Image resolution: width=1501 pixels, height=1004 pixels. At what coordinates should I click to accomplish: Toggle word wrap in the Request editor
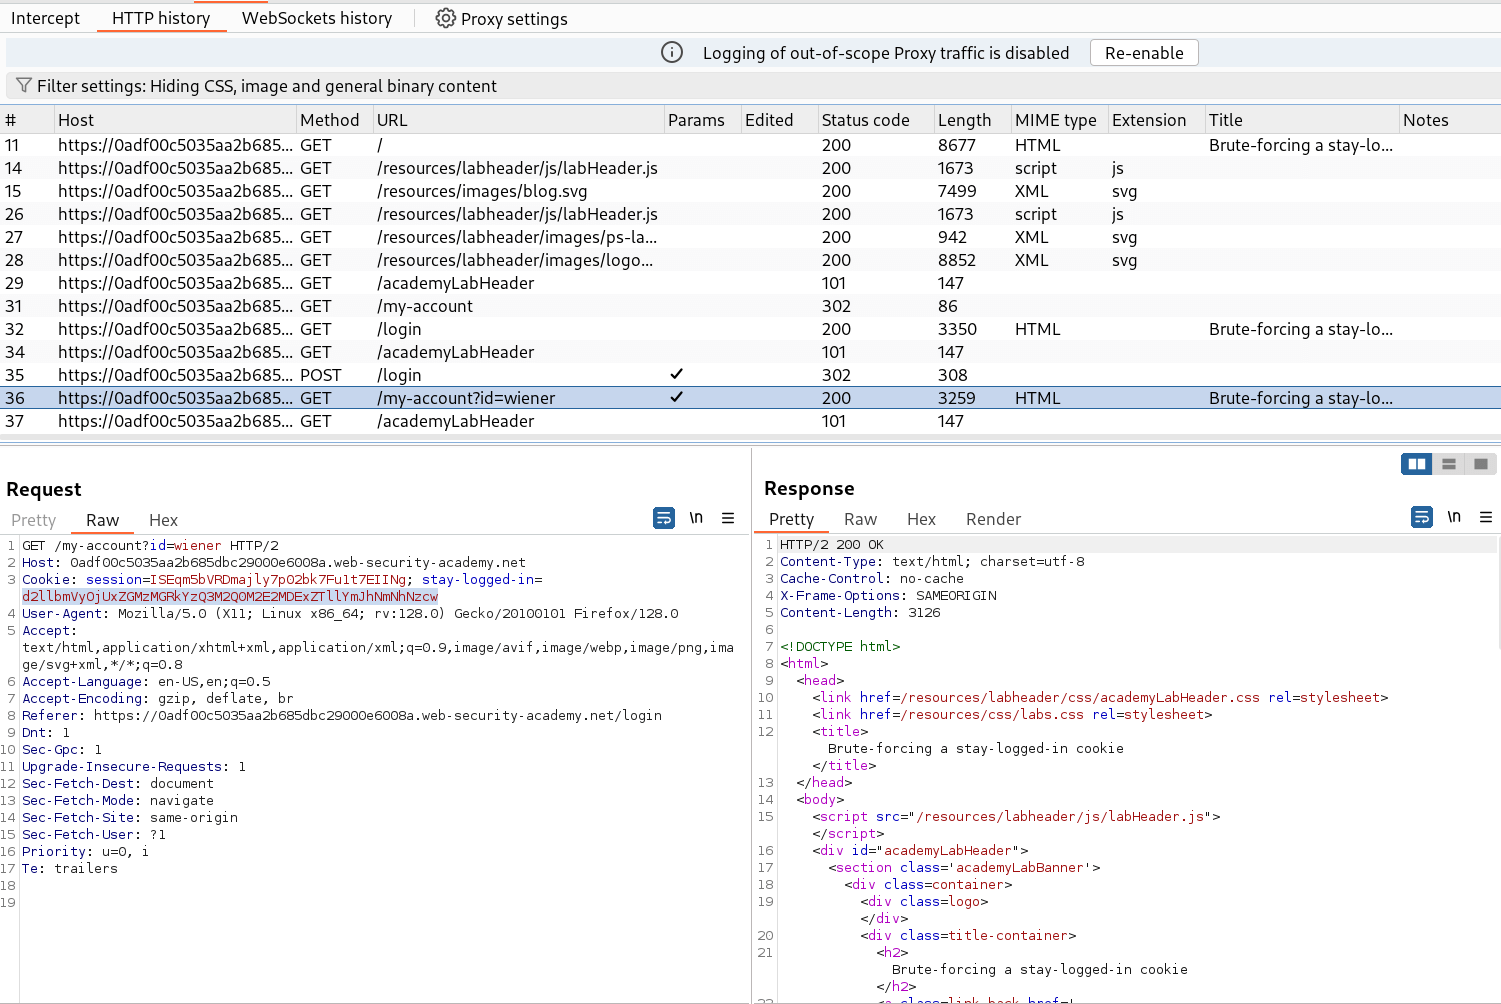point(663,518)
